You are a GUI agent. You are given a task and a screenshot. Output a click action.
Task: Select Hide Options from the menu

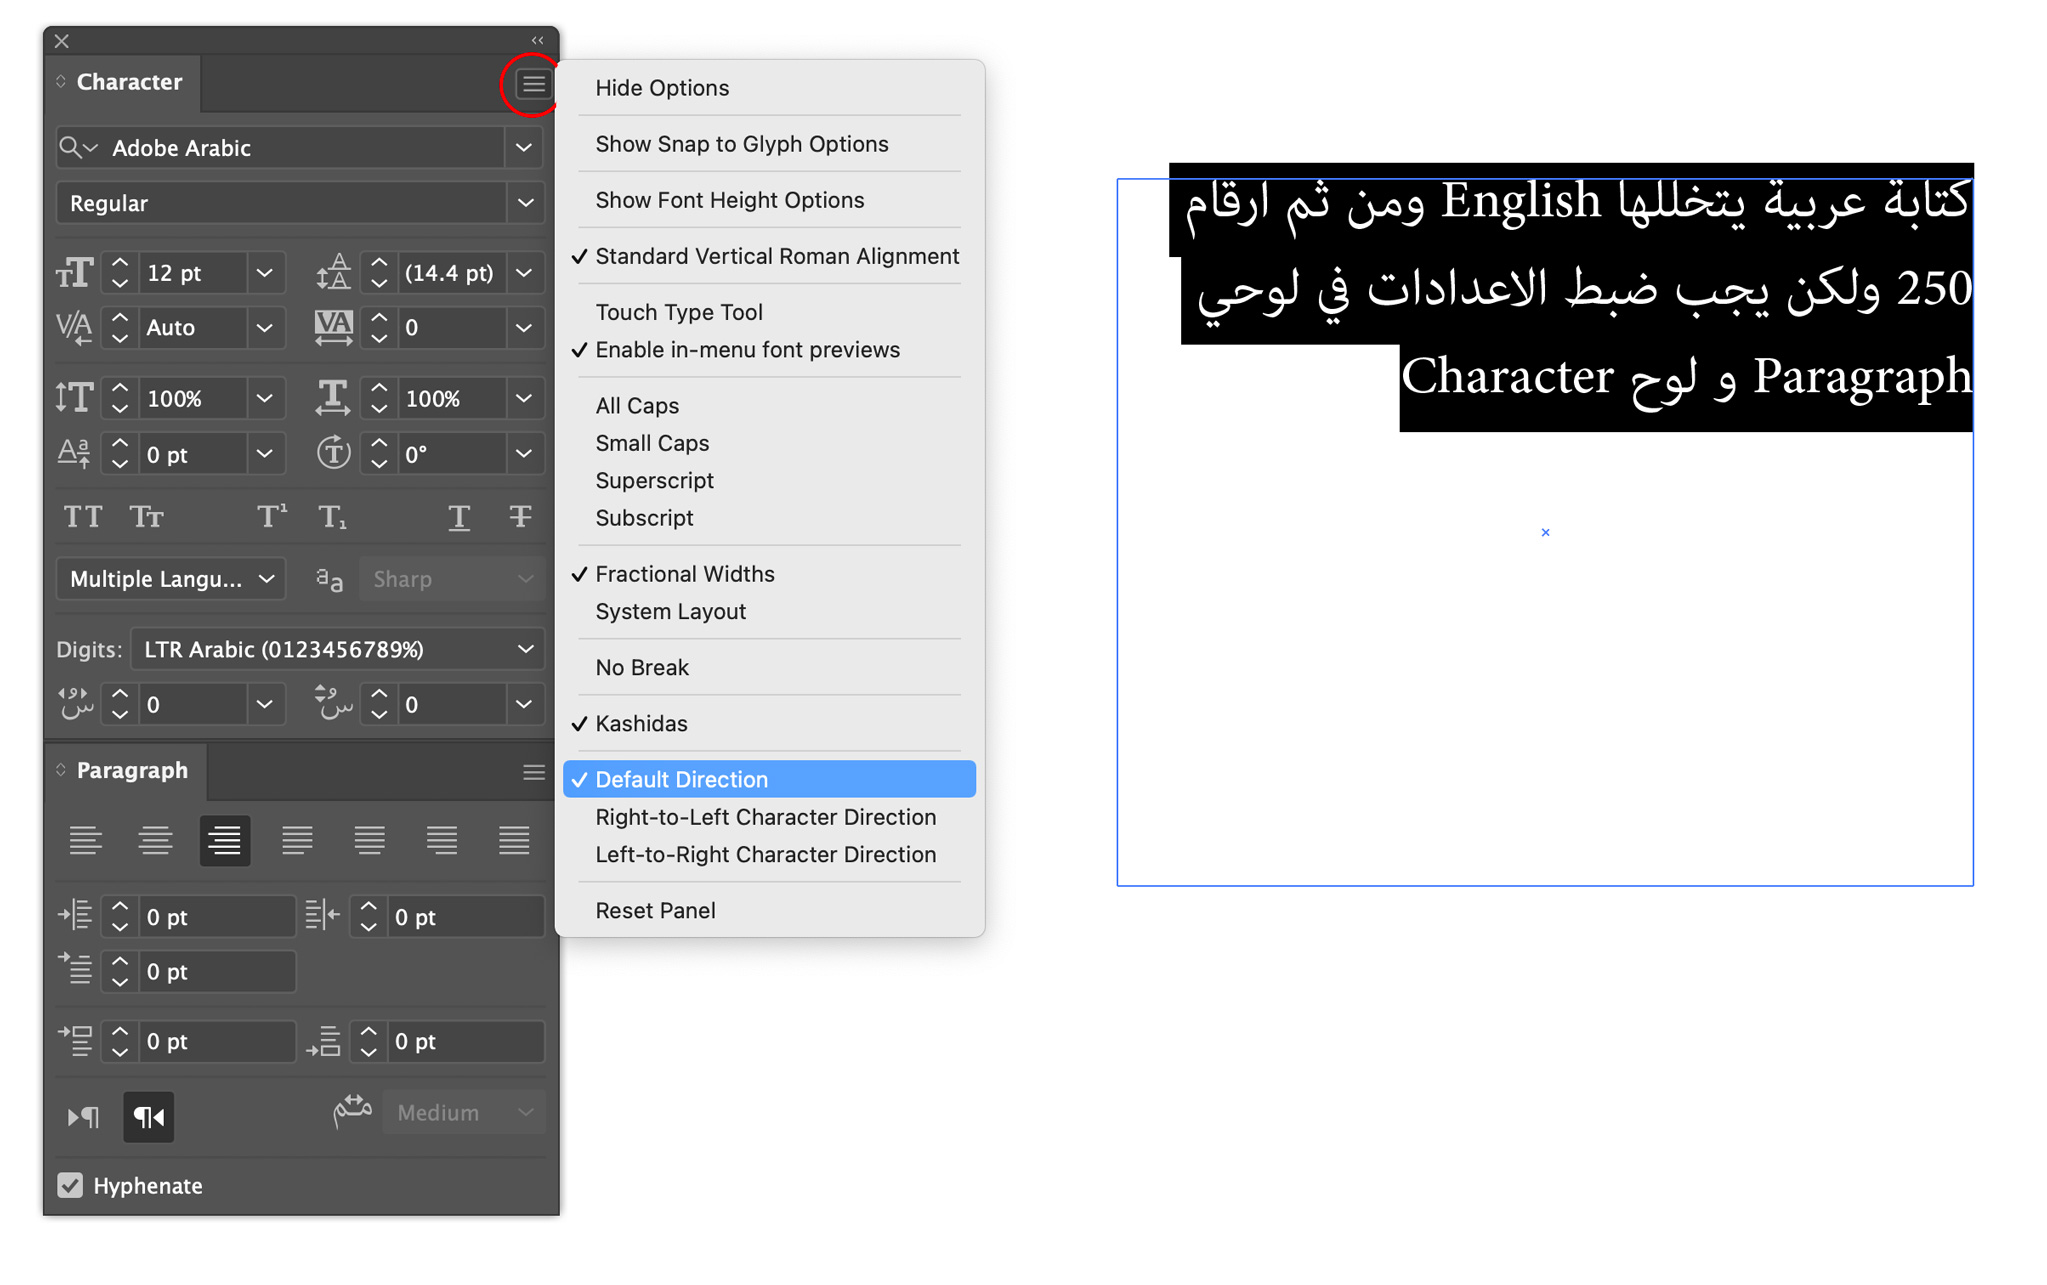coord(661,88)
